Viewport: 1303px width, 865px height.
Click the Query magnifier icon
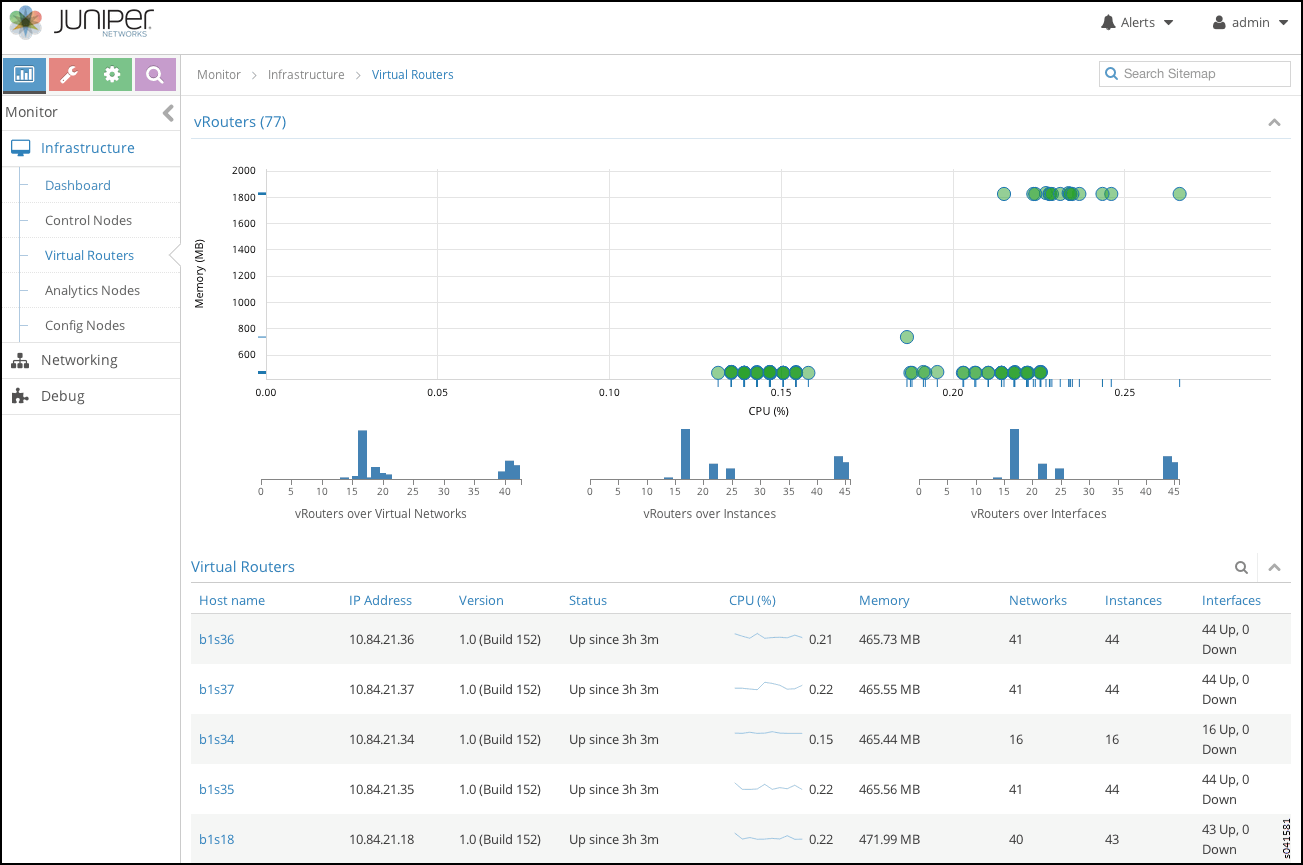[x=155, y=75]
